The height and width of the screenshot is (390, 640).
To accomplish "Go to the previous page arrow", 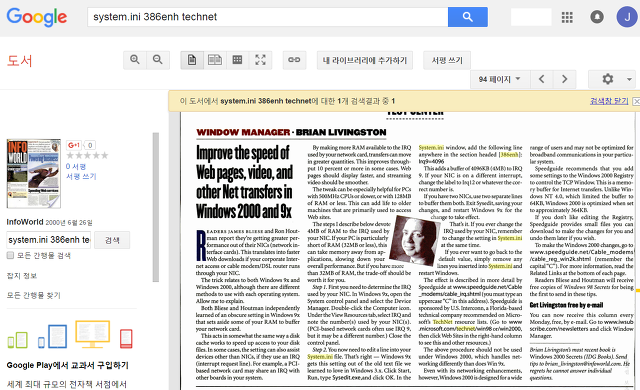I will point(542,79).
